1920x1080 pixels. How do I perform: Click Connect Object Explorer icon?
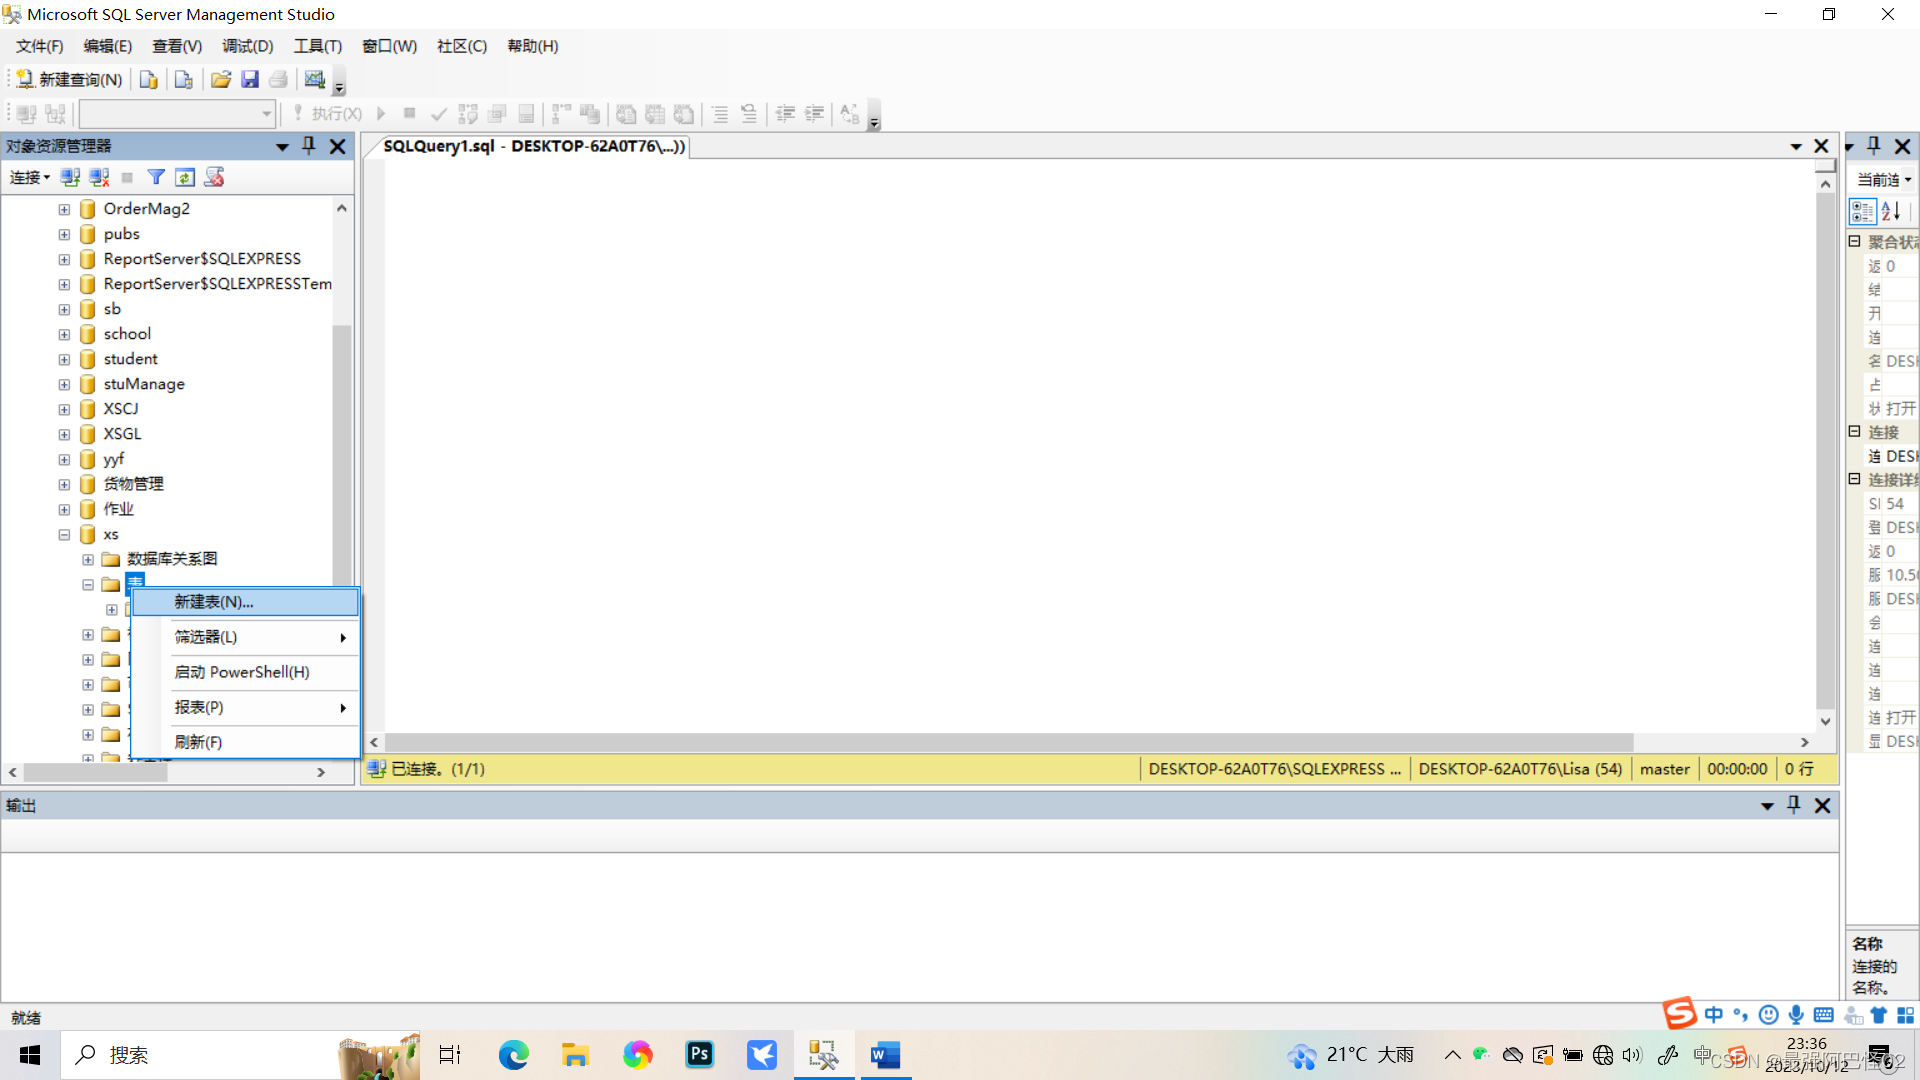pos(70,178)
